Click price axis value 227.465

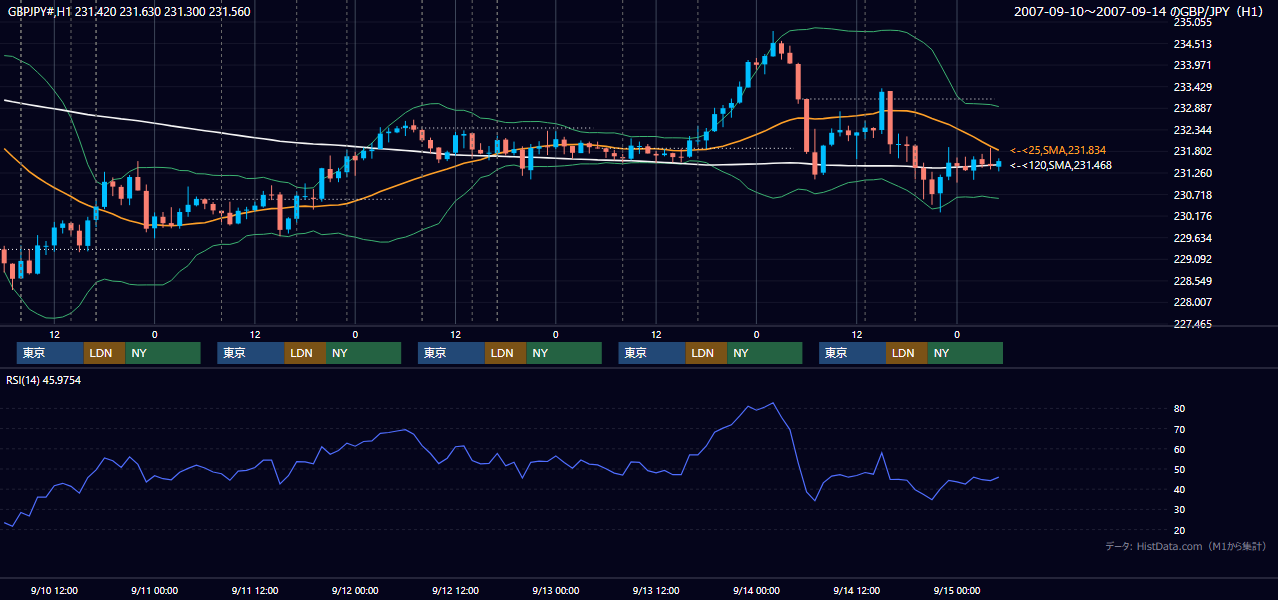point(1192,324)
